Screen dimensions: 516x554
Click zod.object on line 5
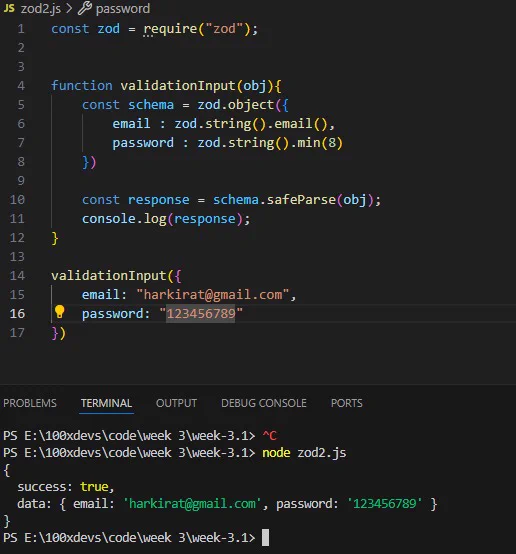click(x=235, y=105)
